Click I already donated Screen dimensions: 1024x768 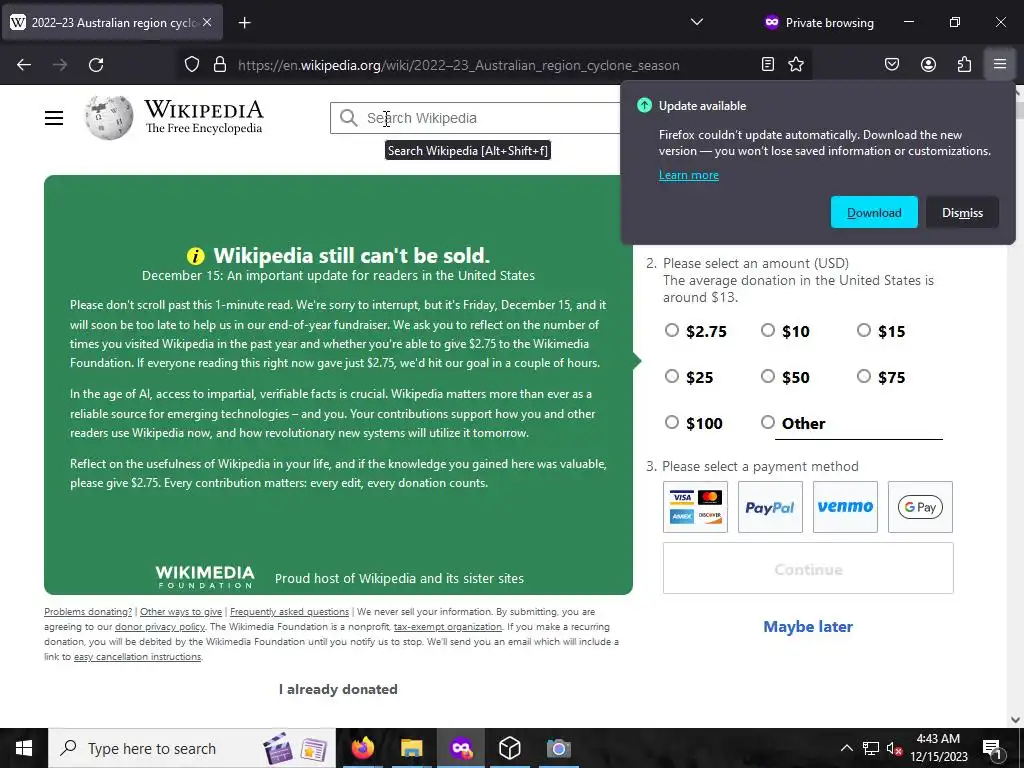point(338,690)
